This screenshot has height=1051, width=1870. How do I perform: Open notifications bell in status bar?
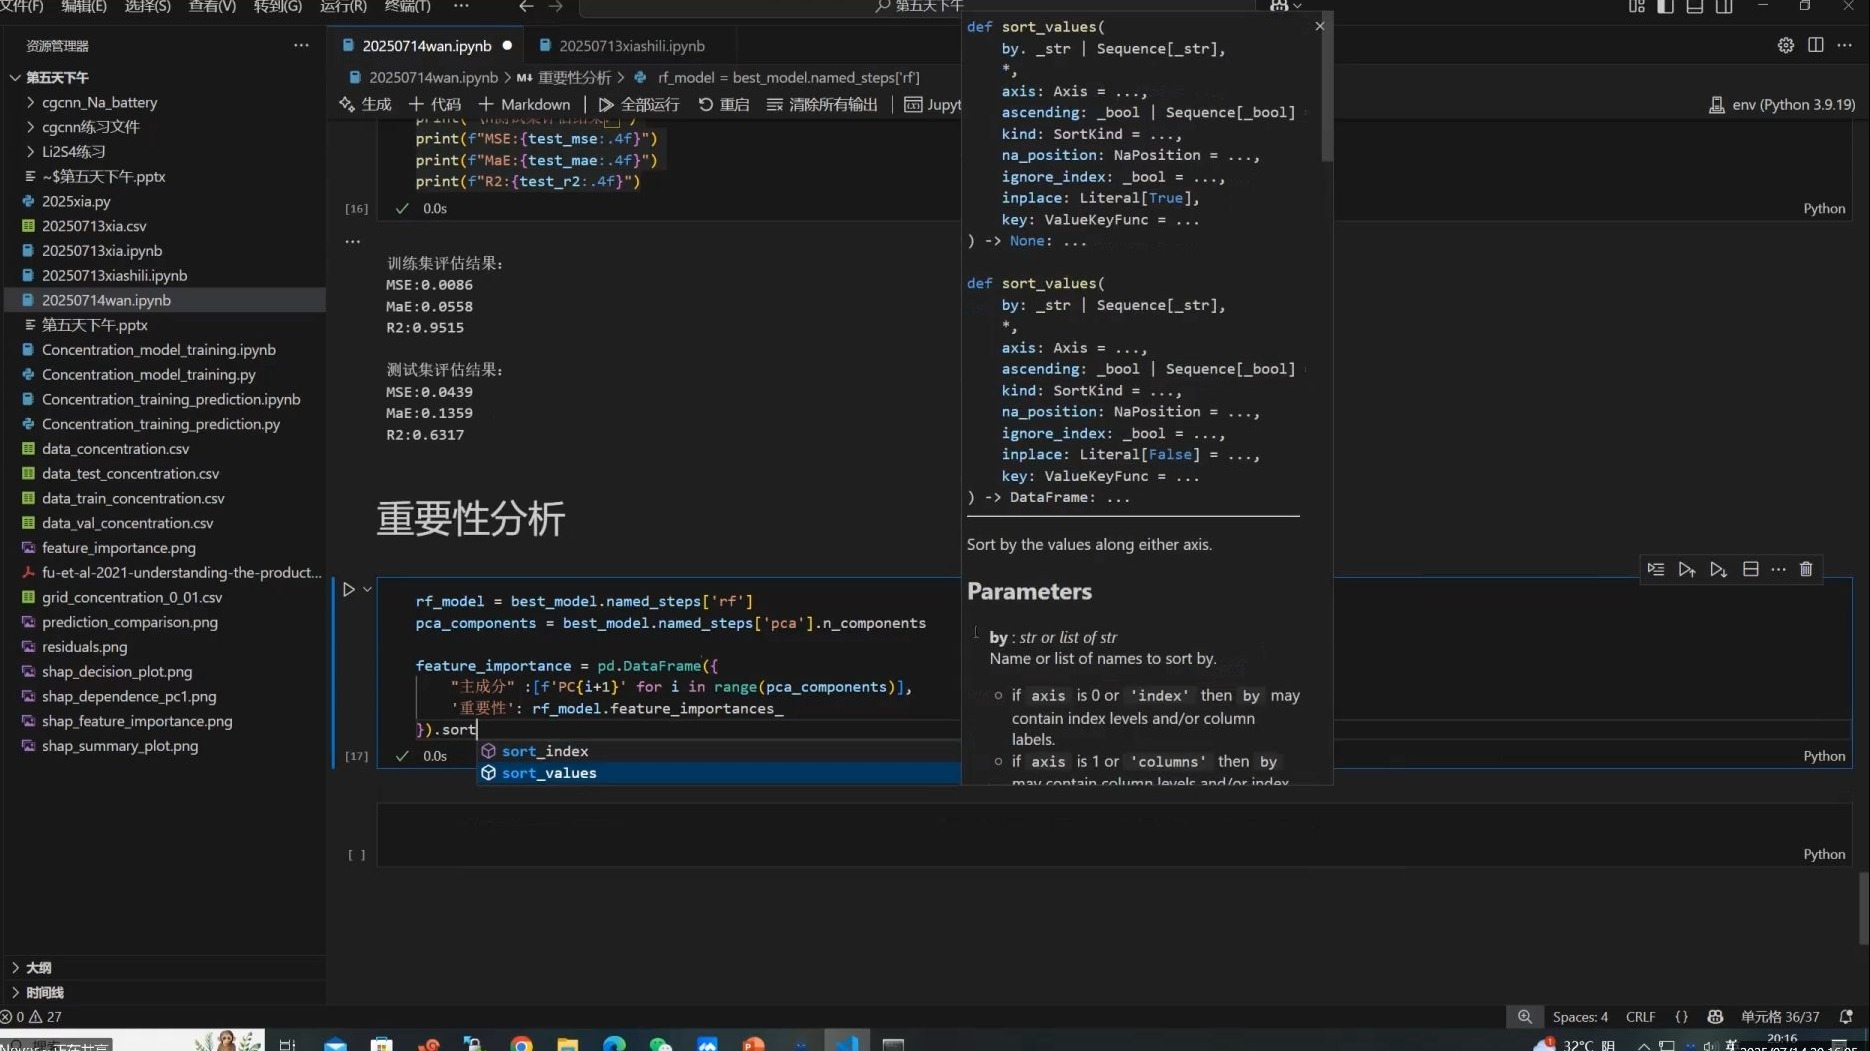1846,1017
